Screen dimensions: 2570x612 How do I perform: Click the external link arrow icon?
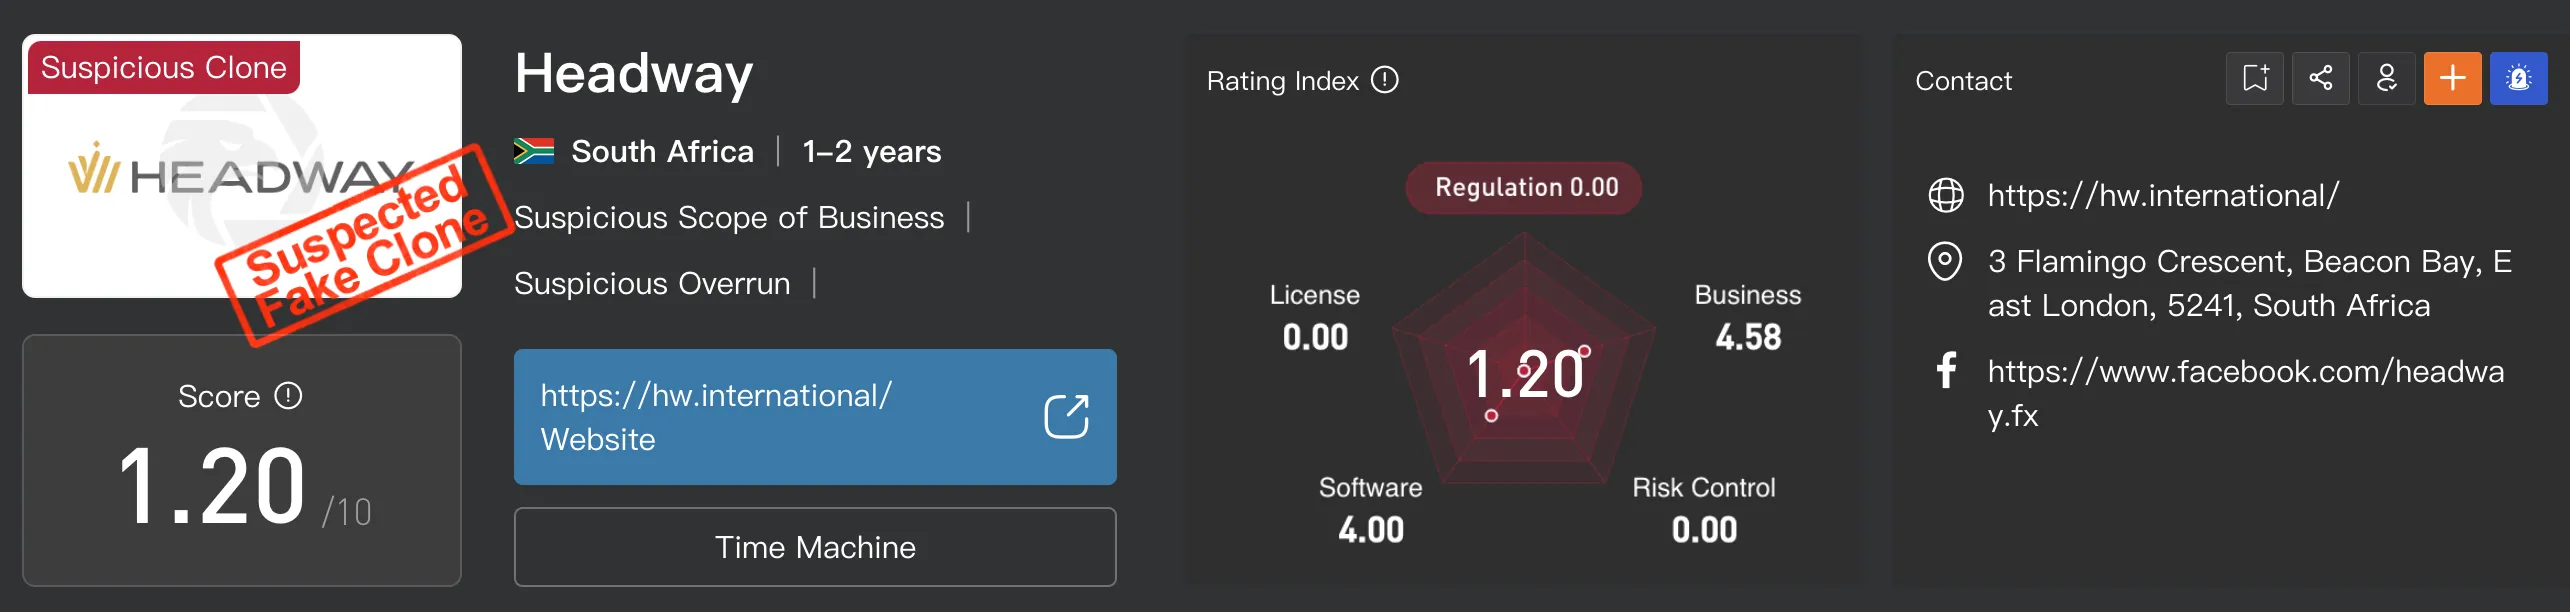coord(1066,417)
